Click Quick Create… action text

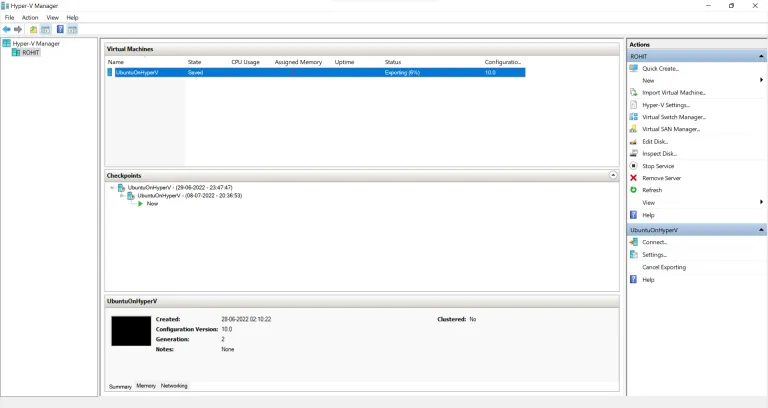tap(660, 69)
